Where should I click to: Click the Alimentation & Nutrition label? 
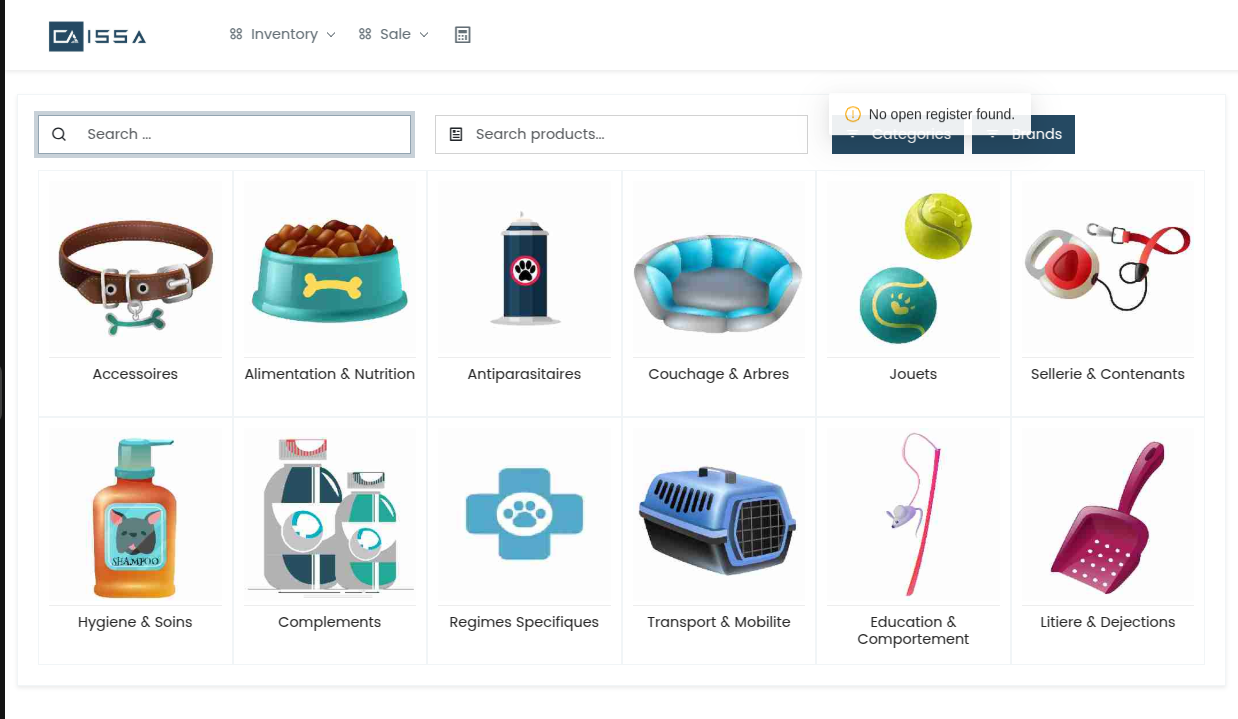(x=330, y=374)
